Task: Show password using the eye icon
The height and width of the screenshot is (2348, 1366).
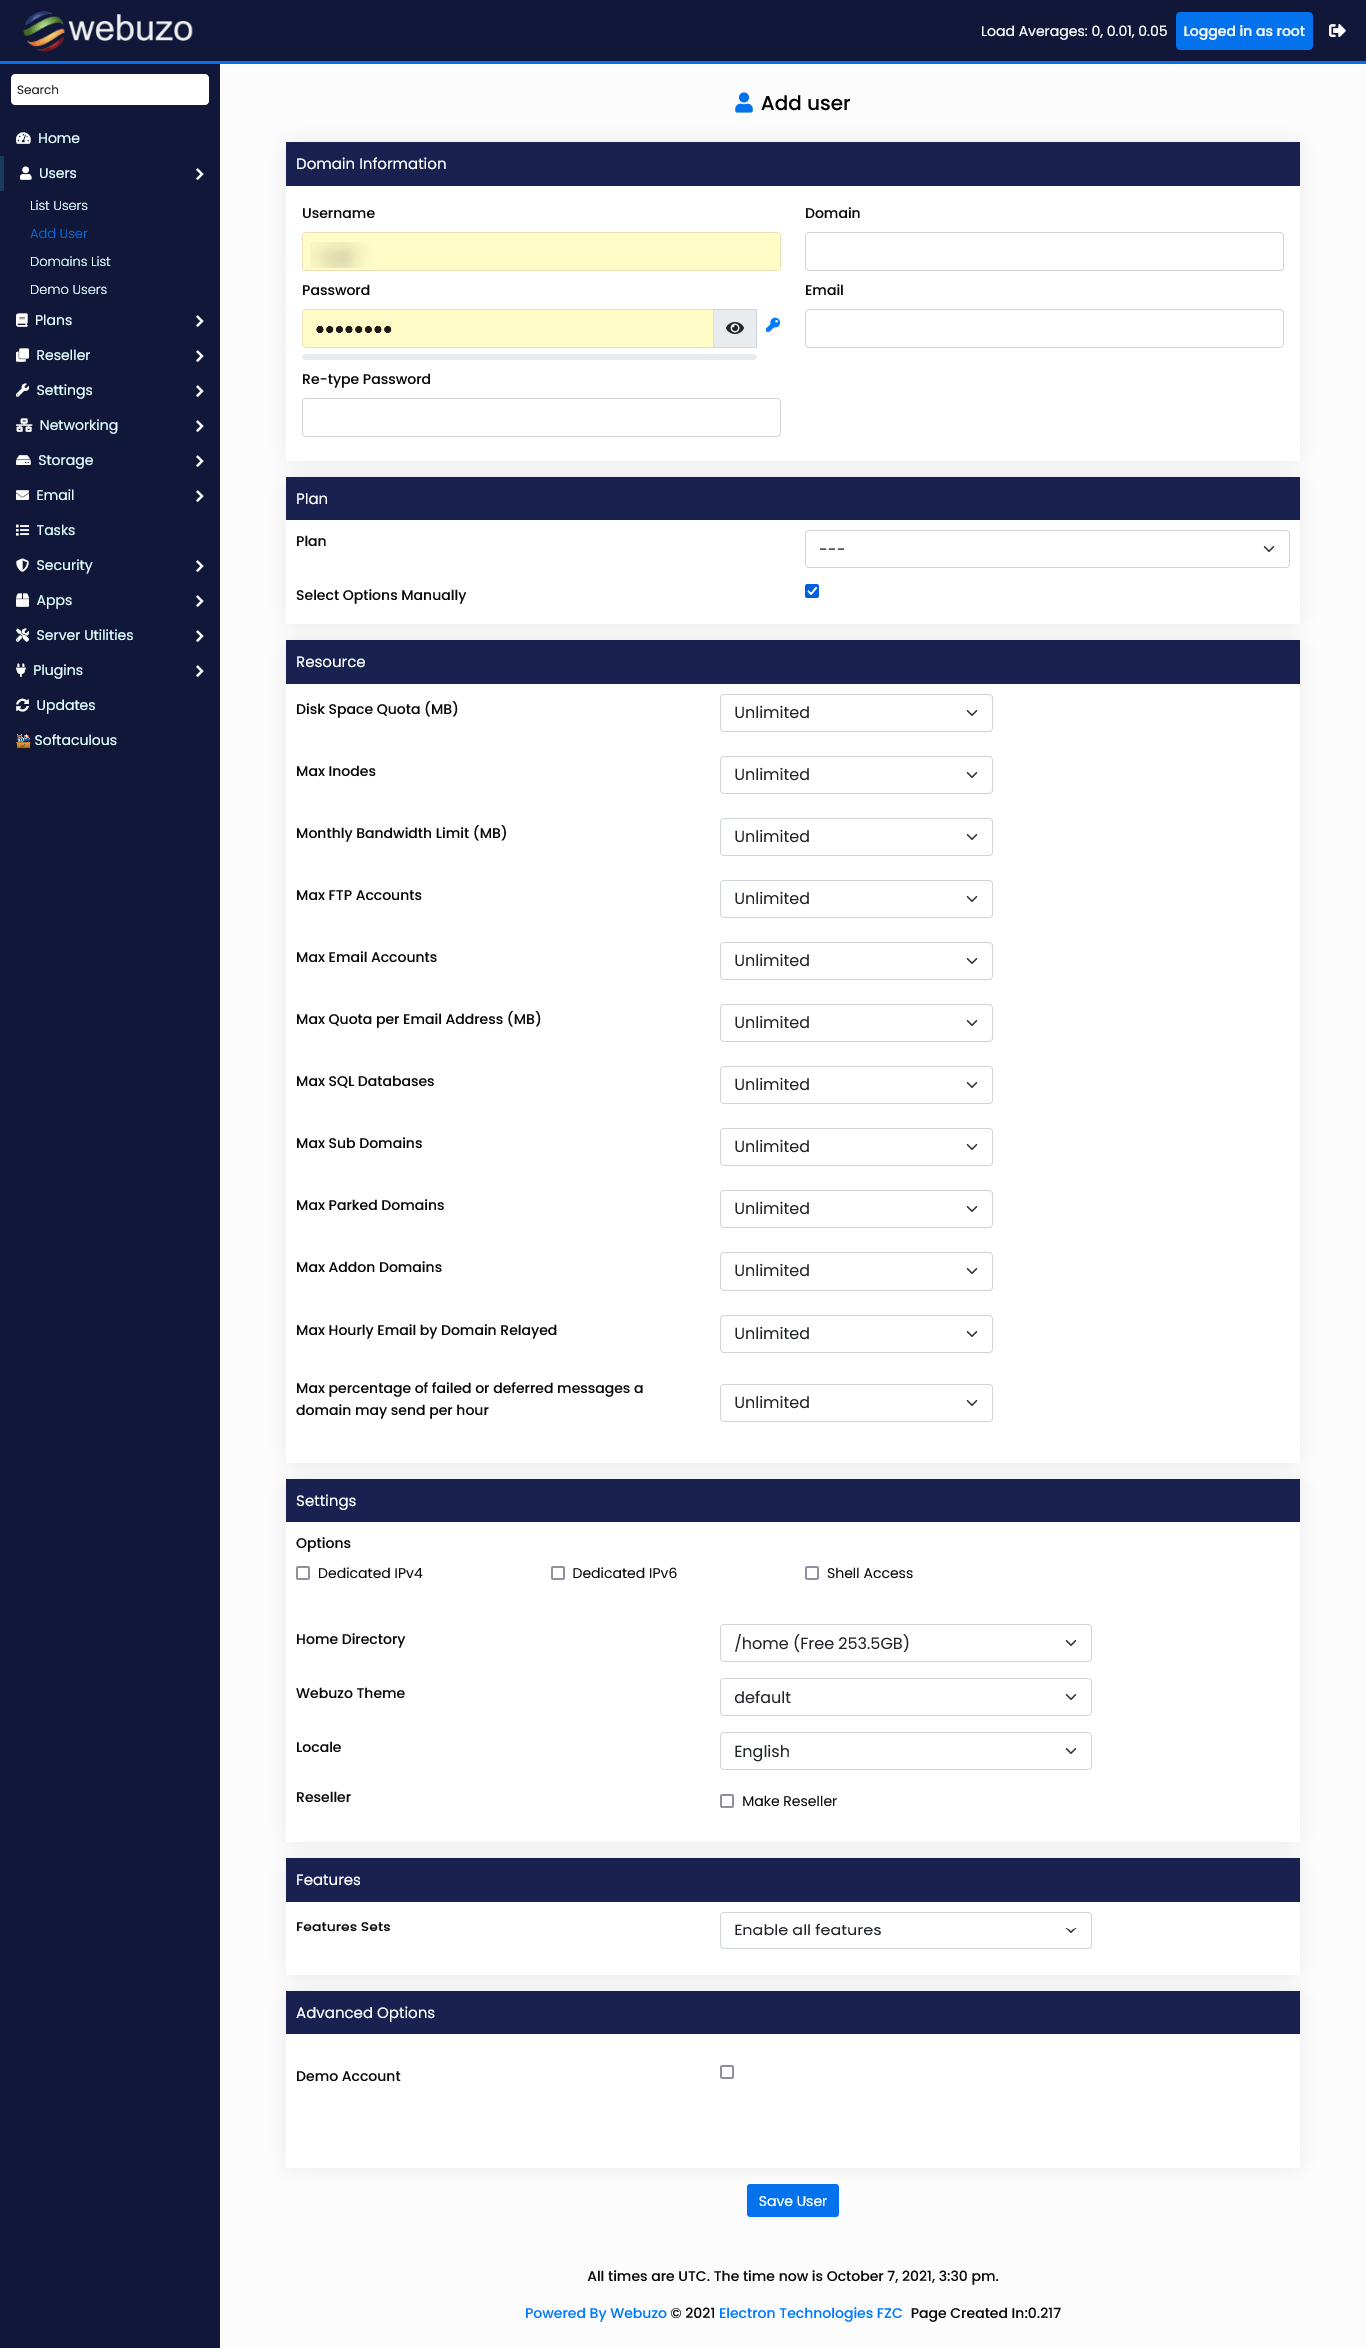Action: pyautogui.click(x=735, y=329)
